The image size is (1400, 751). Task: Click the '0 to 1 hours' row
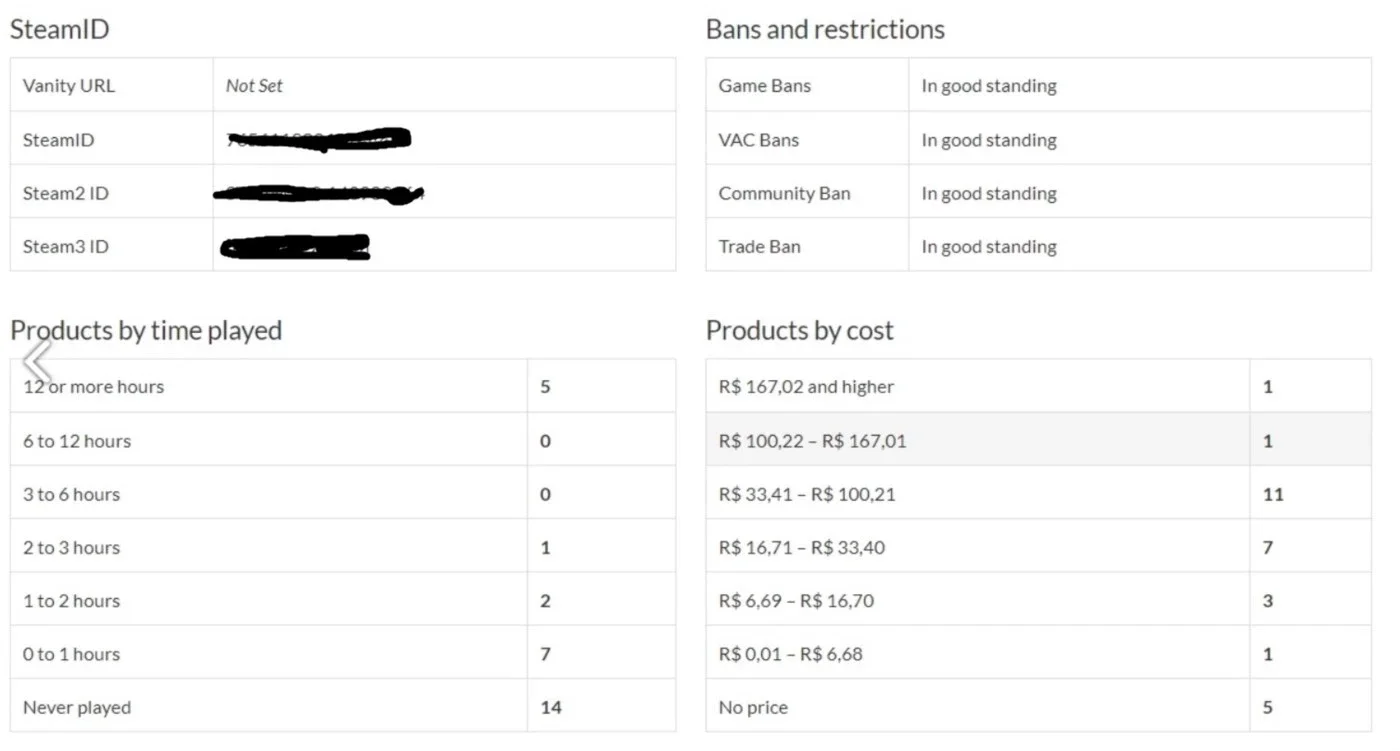coord(343,654)
